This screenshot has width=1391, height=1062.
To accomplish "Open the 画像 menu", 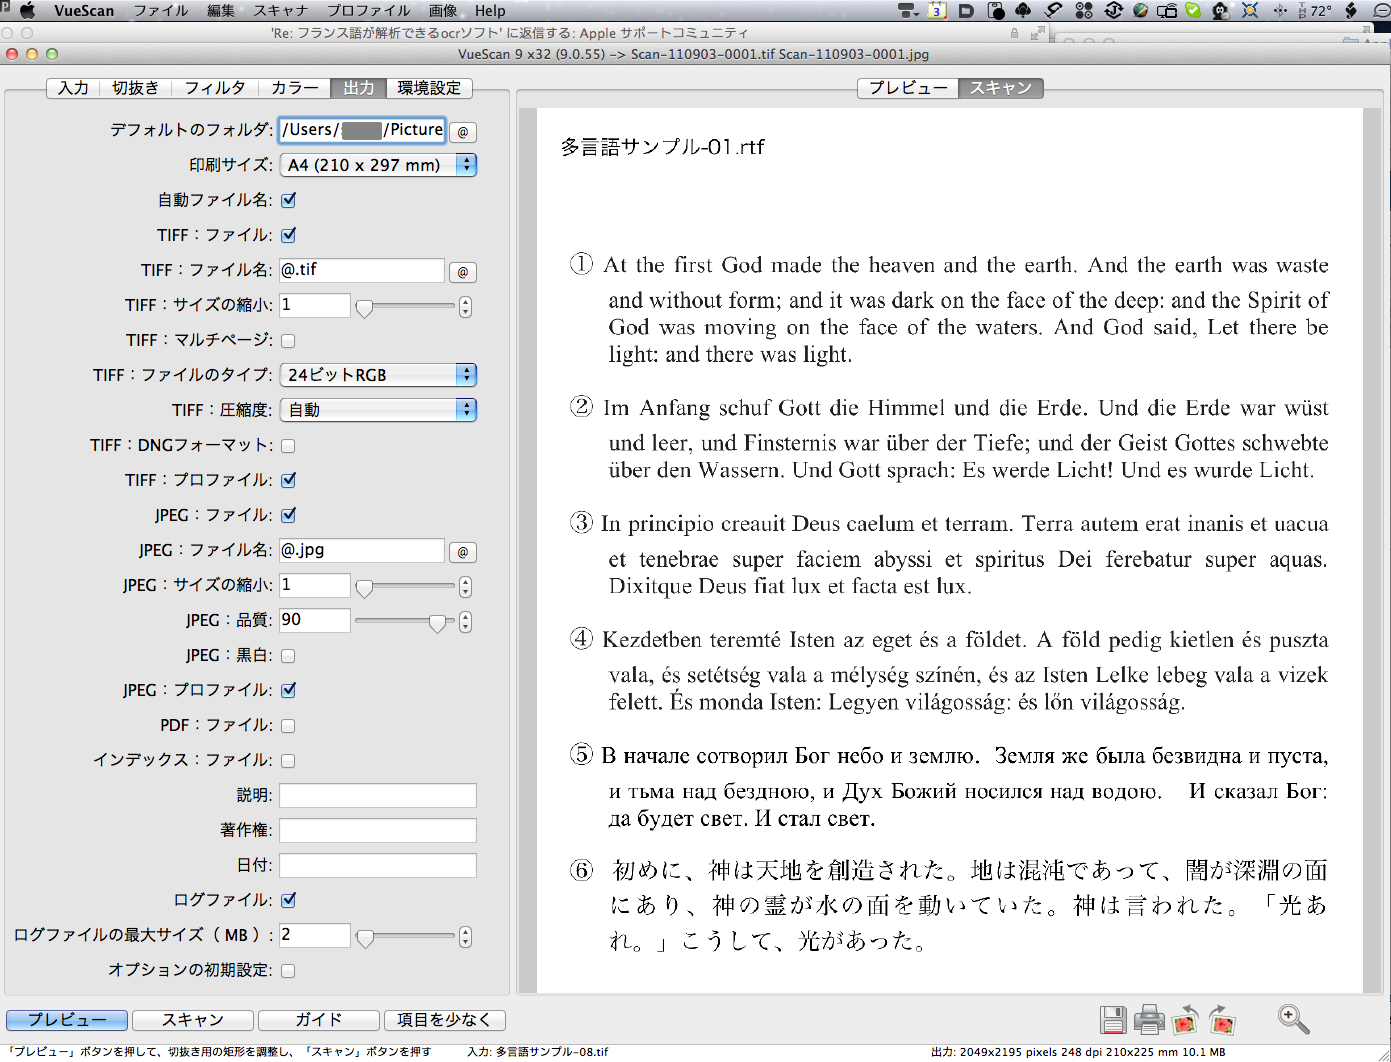I will 443,10.
